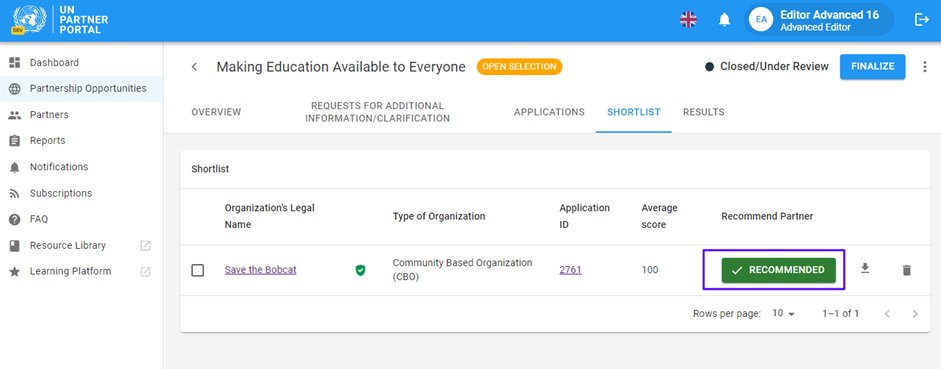This screenshot has height=369, width=941.
Task: Open application ID 2761 link
Action: click(x=570, y=270)
